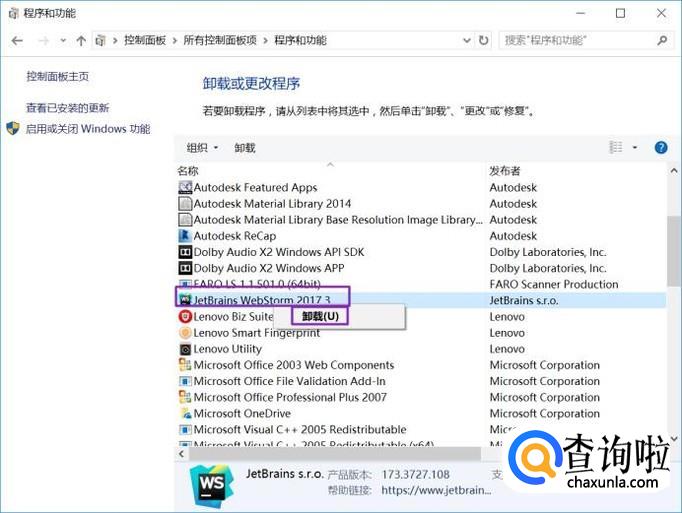Click 控制面板 in the breadcrumb path

click(x=145, y=40)
